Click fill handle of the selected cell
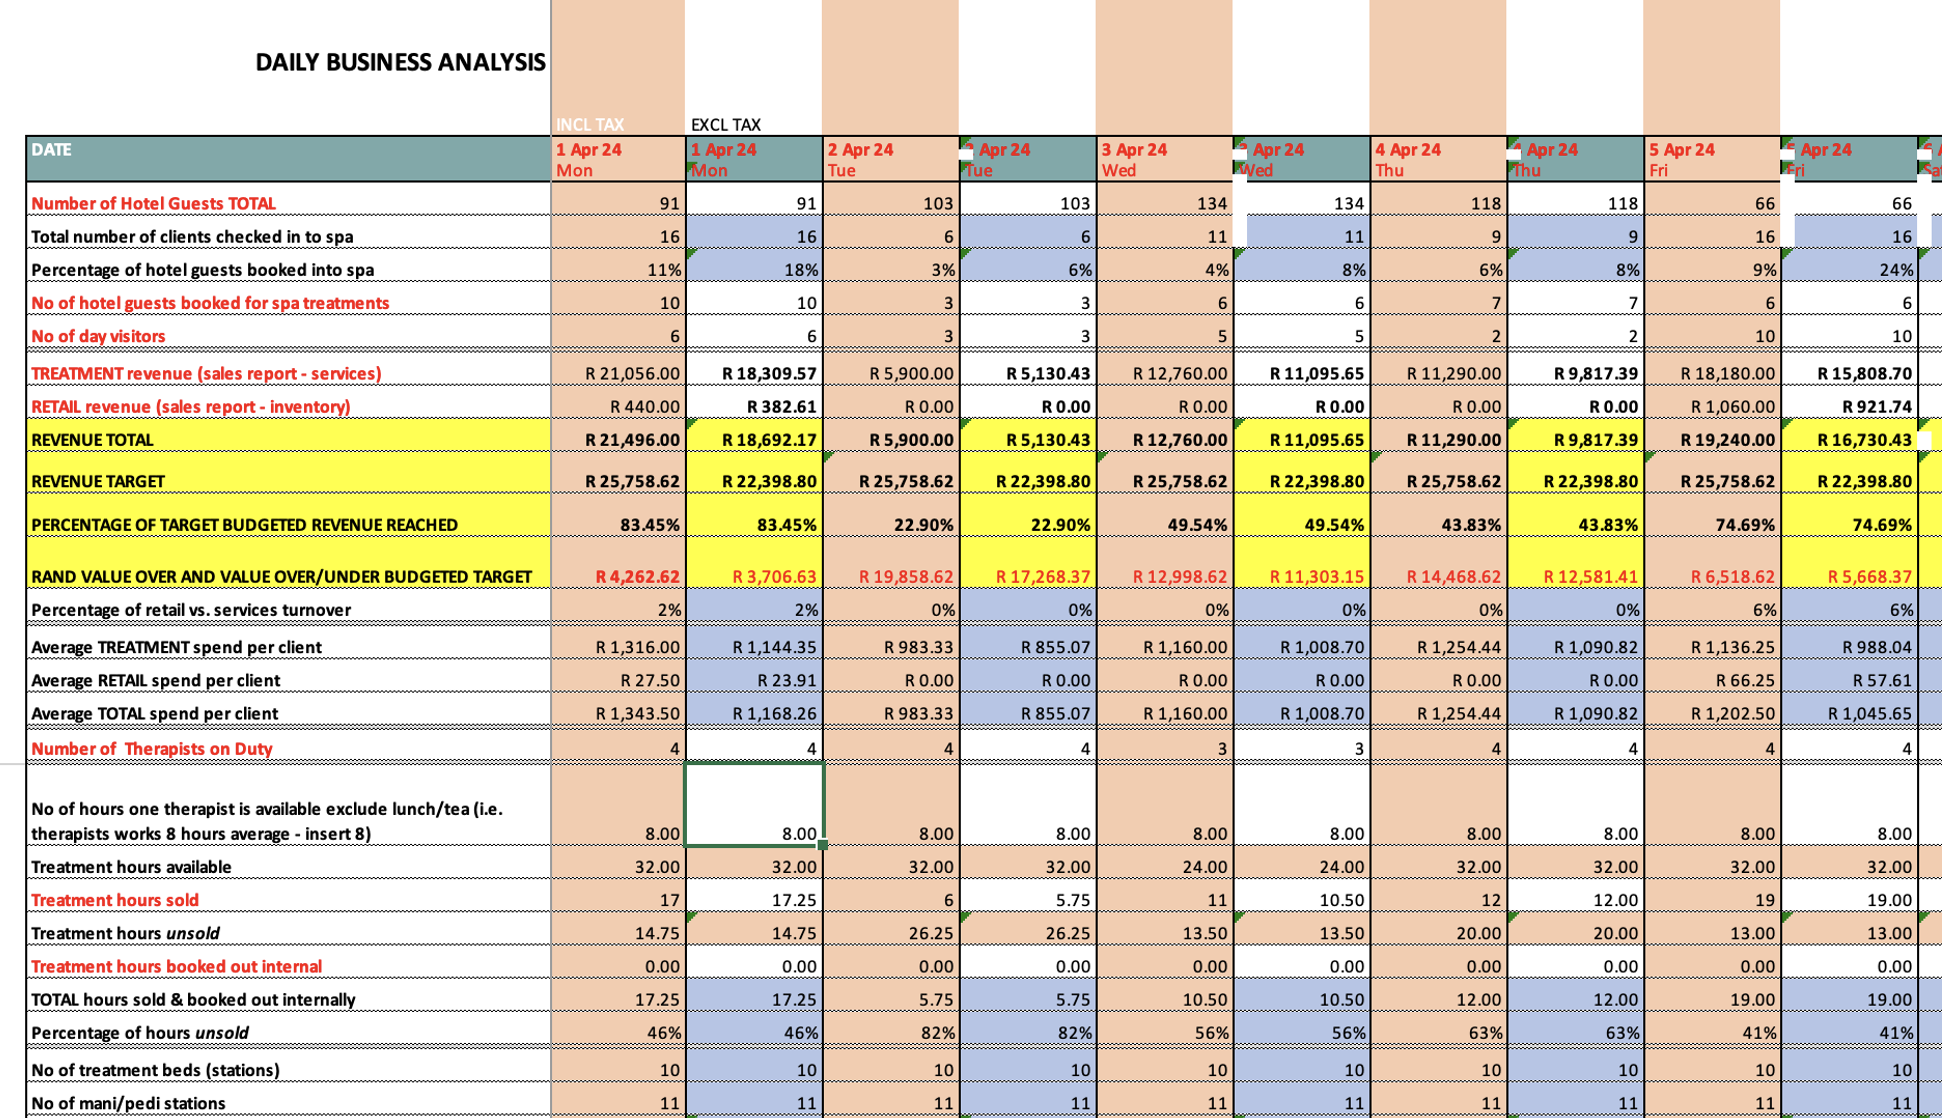 click(x=822, y=845)
